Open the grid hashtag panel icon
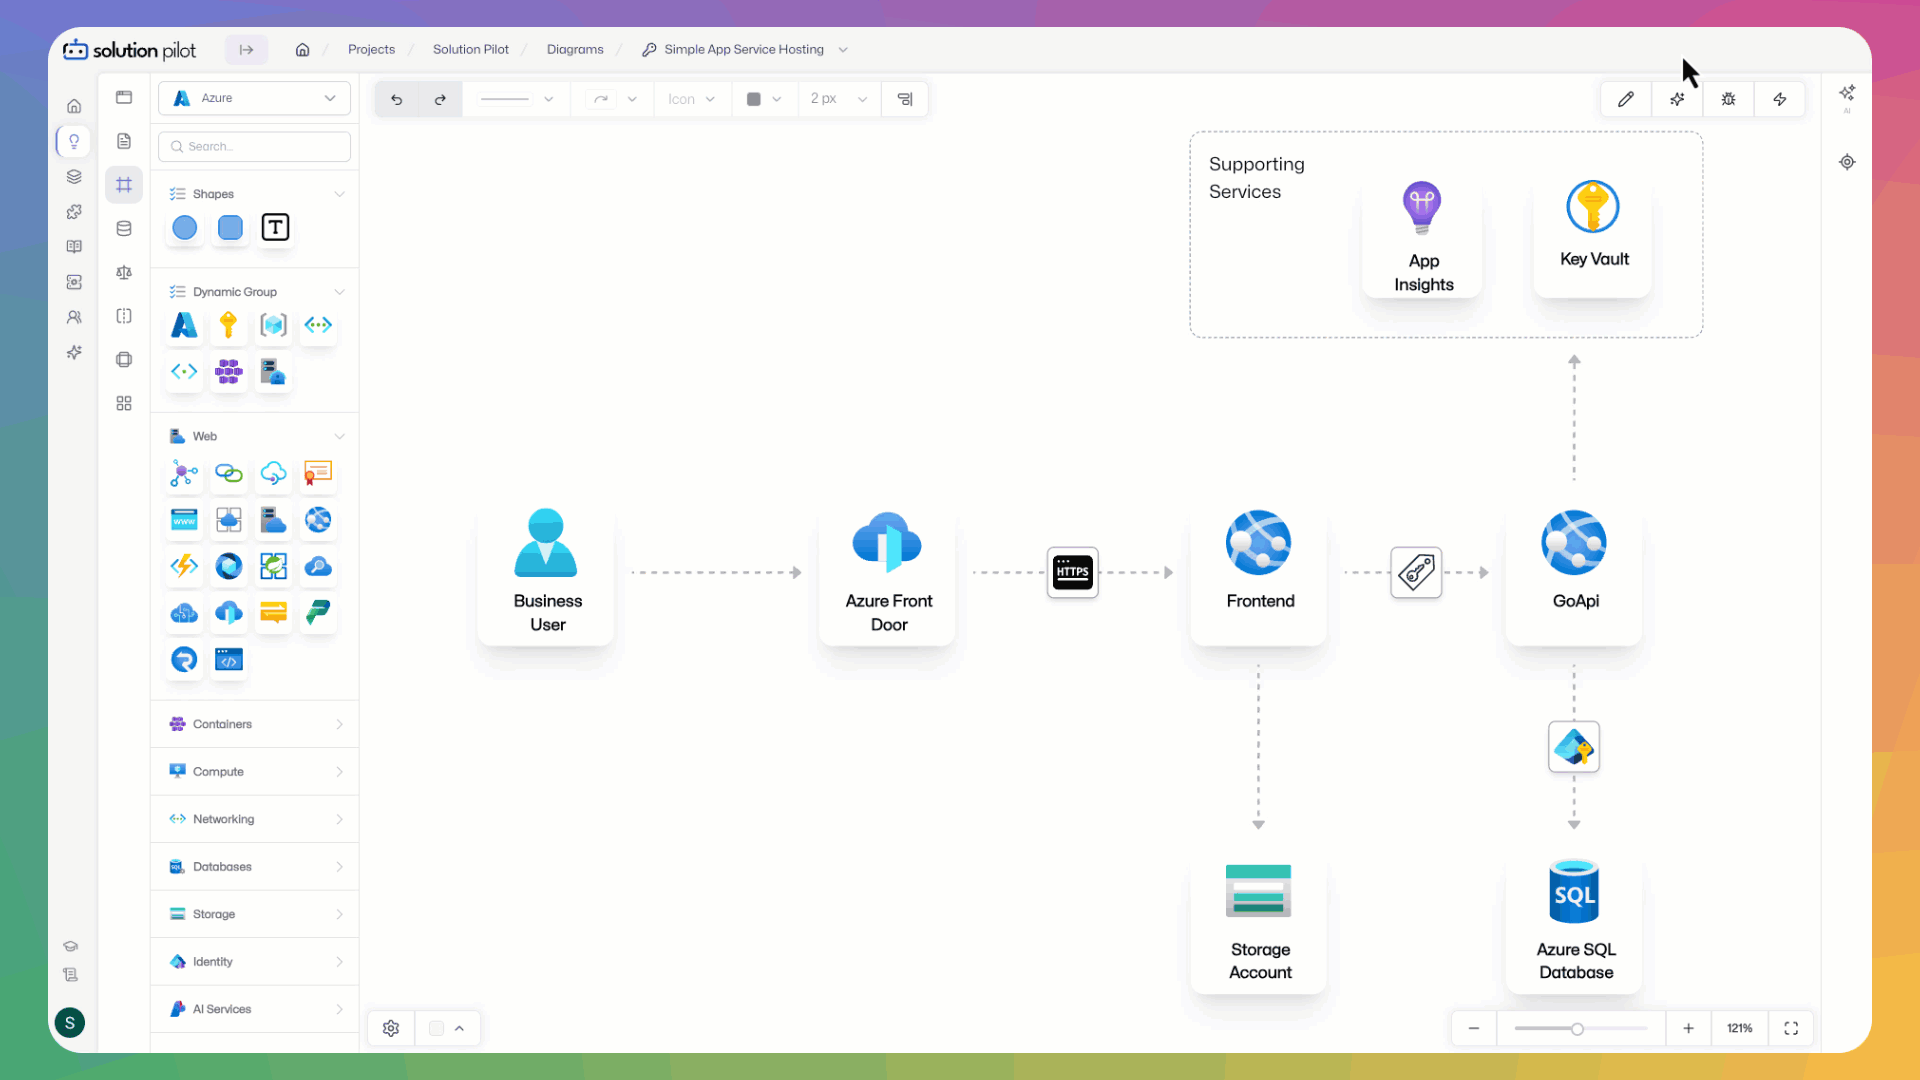This screenshot has width=1920, height=1080. (x=124, y=184)
